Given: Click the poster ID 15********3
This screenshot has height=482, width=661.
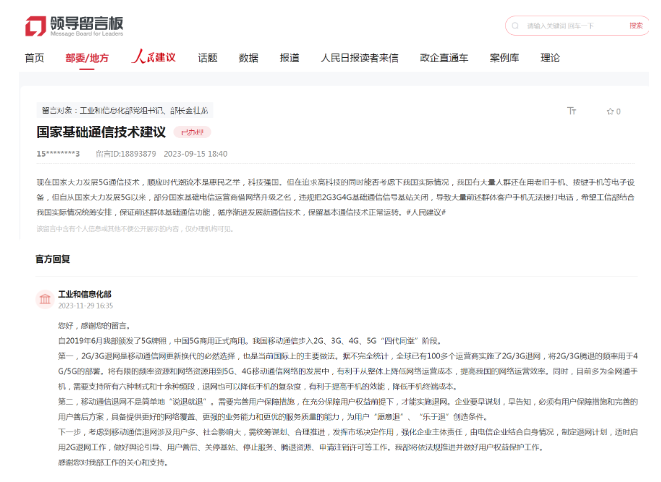Looking at the screenshot, I should pos(58,154).
